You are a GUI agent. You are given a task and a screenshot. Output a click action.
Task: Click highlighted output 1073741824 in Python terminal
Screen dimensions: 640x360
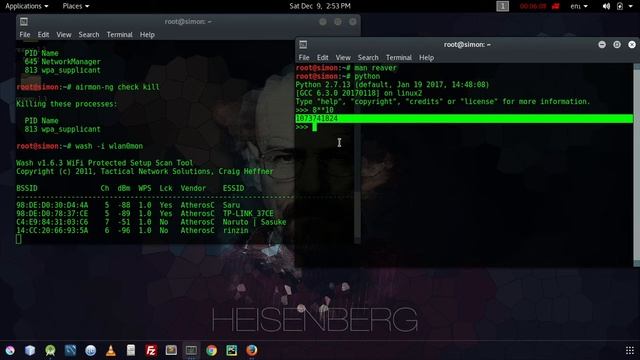pyautogui.click(x=317, y=118)
